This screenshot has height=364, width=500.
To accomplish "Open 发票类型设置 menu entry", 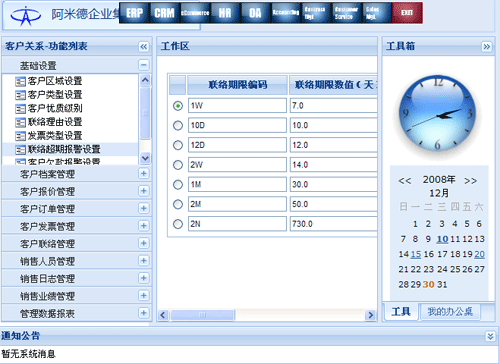I will [x=55, y=136].
